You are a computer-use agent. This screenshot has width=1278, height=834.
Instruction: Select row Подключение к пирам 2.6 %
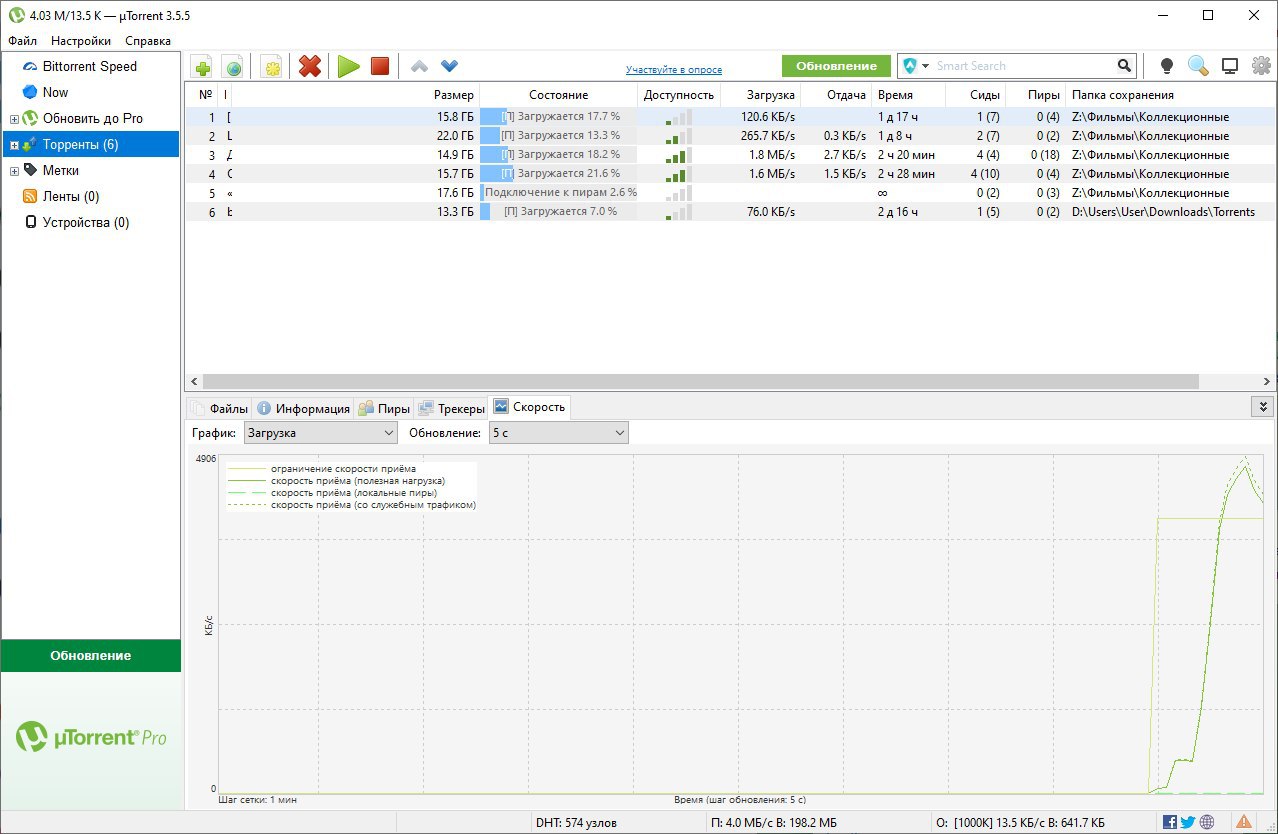tap(730, 193)
